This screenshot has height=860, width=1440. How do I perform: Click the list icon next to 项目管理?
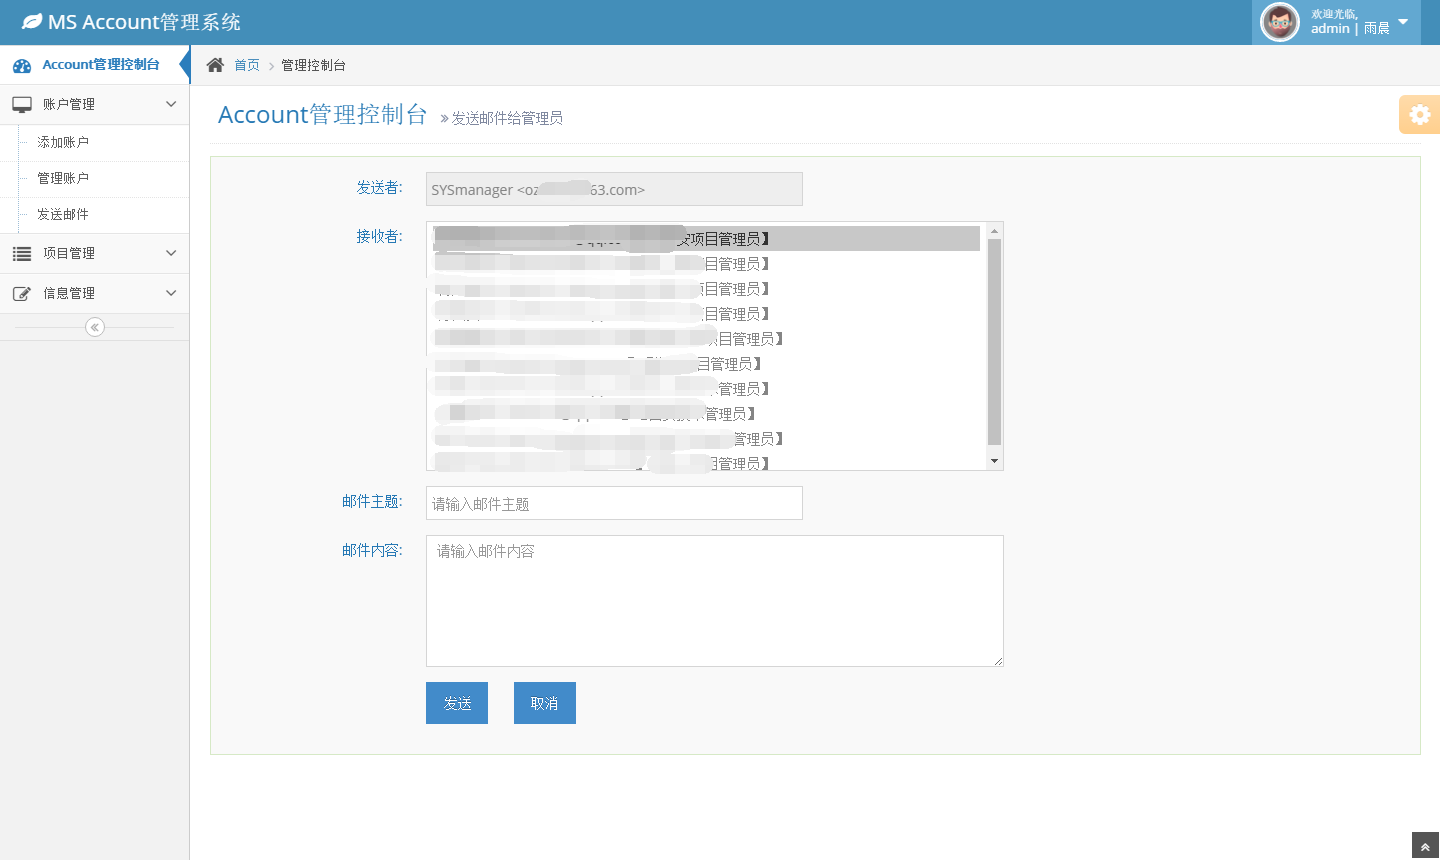tap(22, 254)
